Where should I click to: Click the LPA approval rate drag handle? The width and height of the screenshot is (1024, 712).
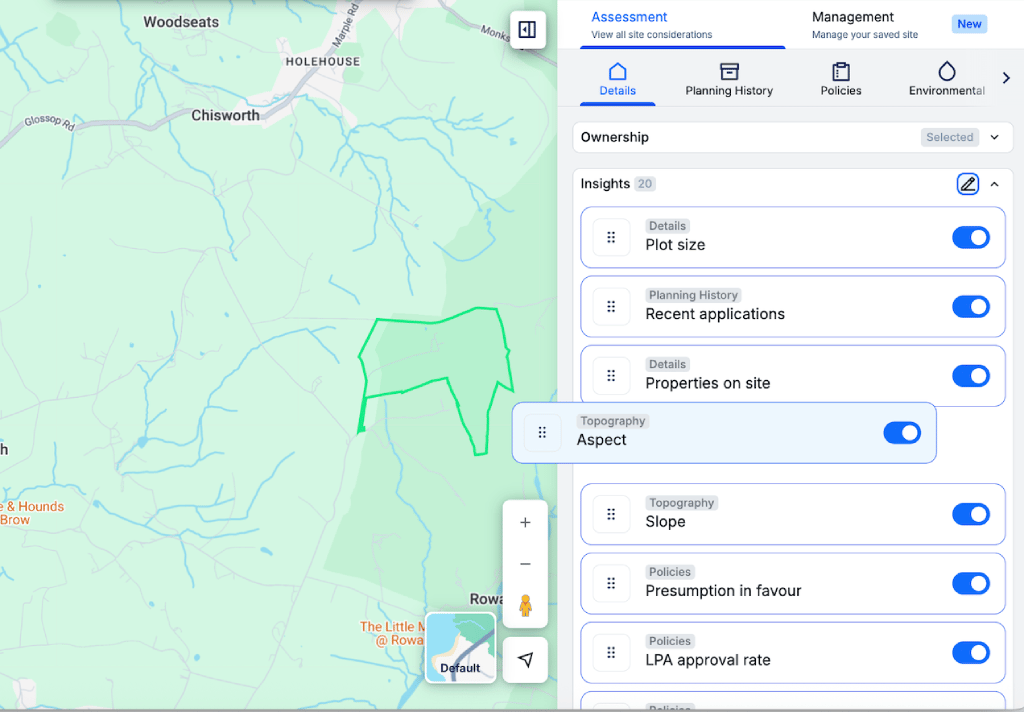pyautogui.click(x=611, y=653)
